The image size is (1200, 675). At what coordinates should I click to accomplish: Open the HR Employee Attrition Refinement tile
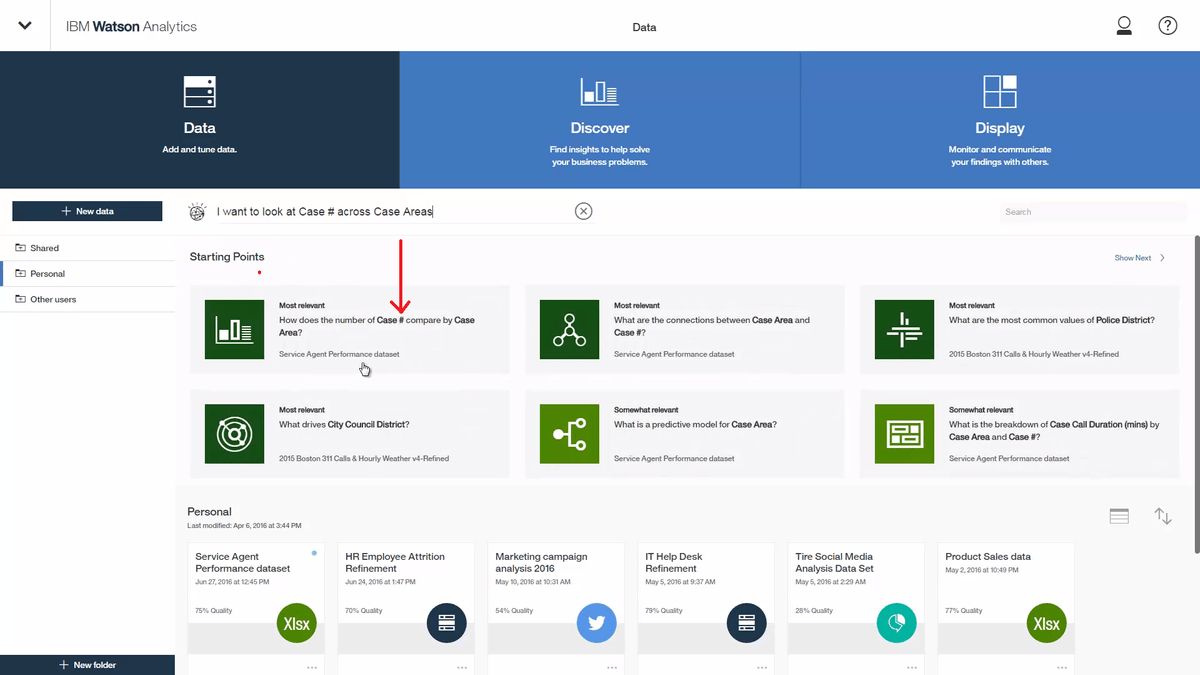pos(405,606)
